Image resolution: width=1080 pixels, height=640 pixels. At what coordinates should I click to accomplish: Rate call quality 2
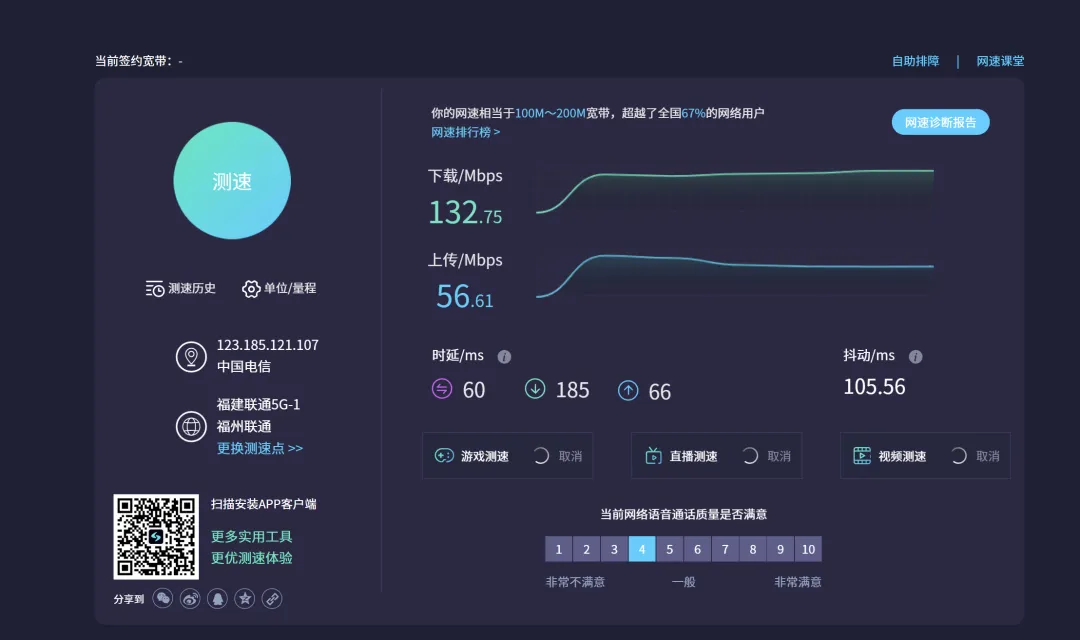pyautogui.click(x=586, y=549)
